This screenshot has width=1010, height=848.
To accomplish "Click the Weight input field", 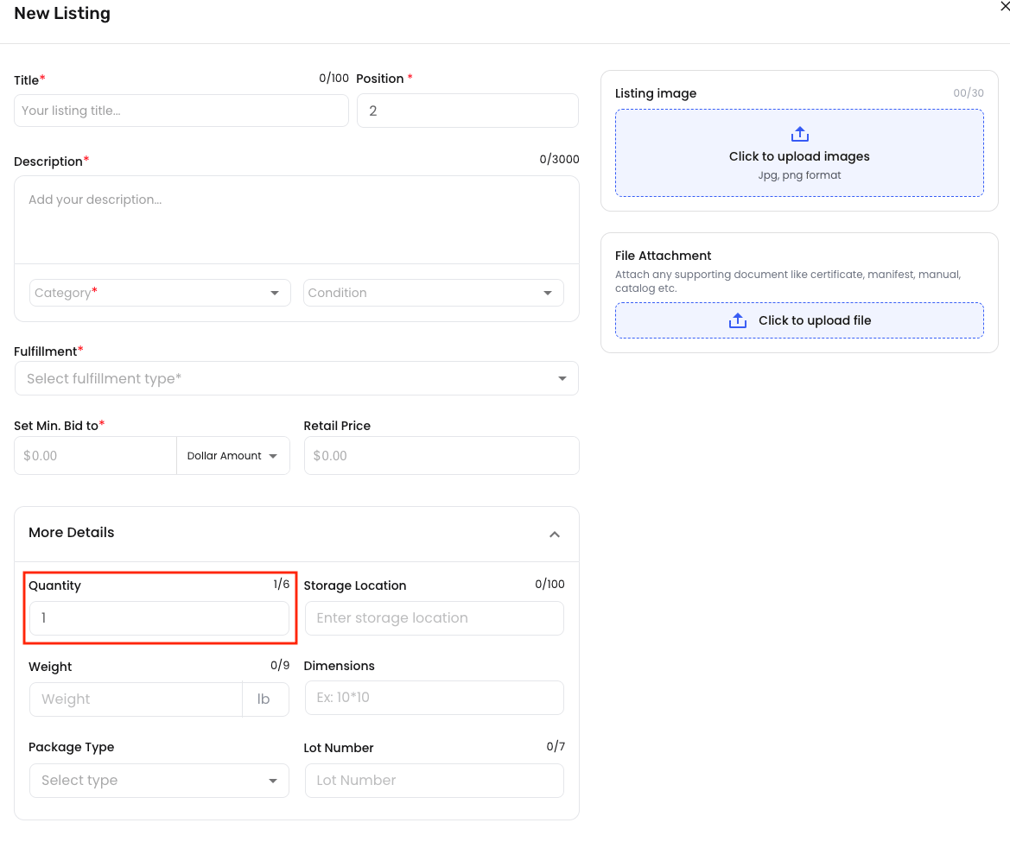I will click(x=135, y=699).
